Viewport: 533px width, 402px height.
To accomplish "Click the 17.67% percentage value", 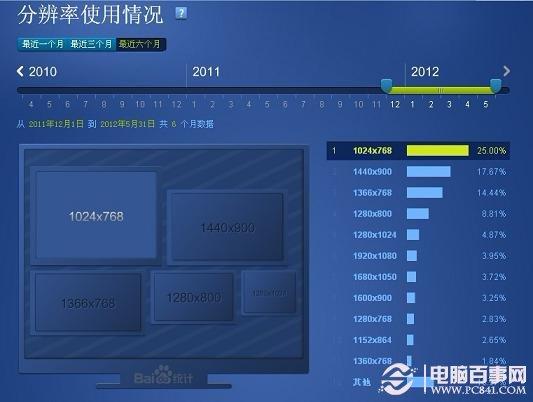I will pos(491,172).
